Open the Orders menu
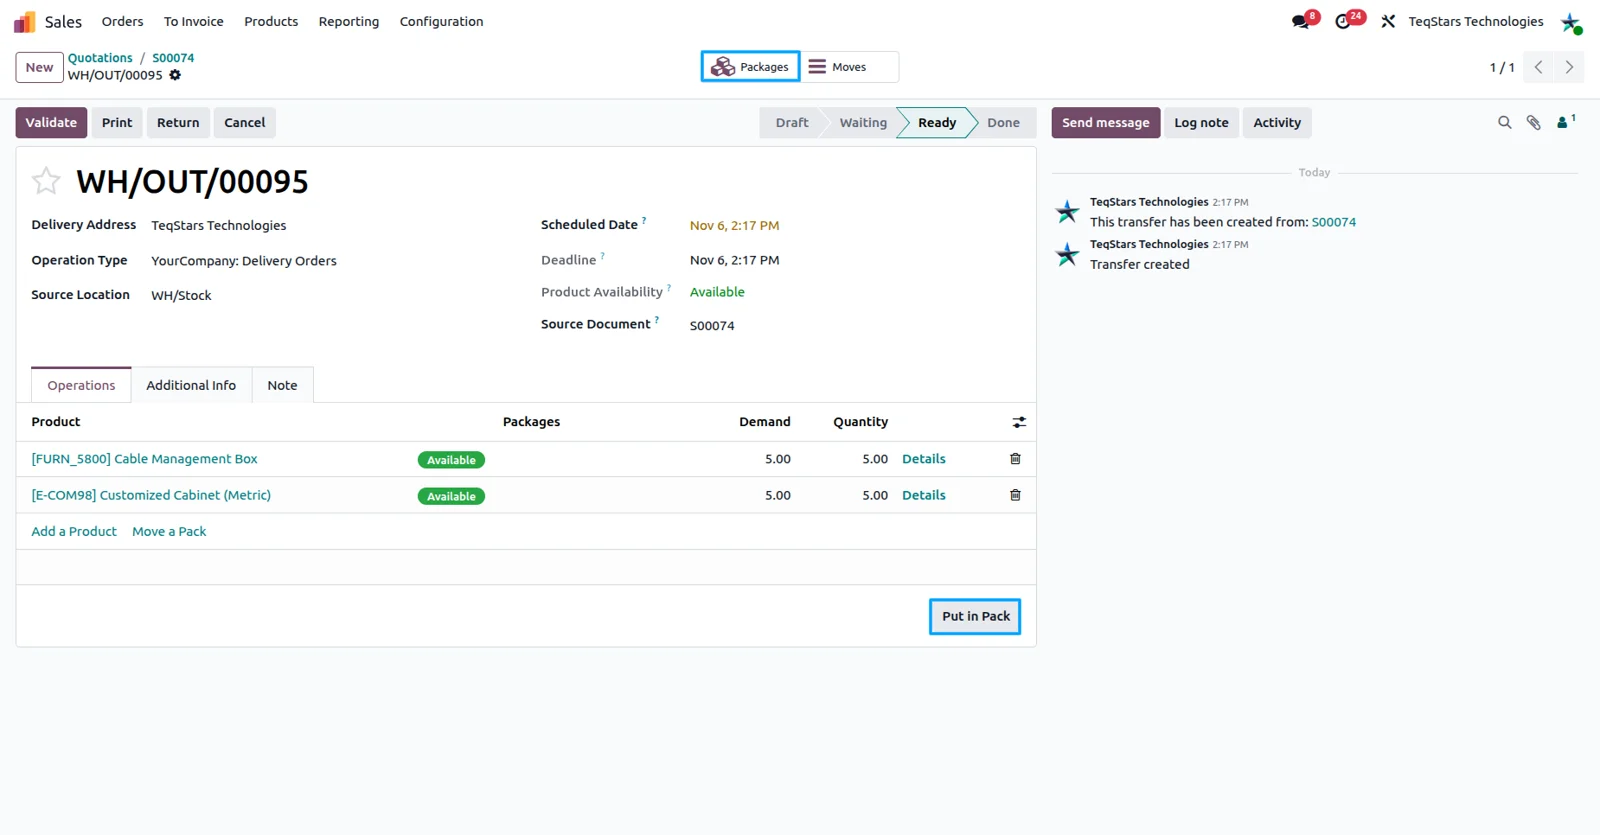This screenshot has height=835, width=1600. point(122,21)
